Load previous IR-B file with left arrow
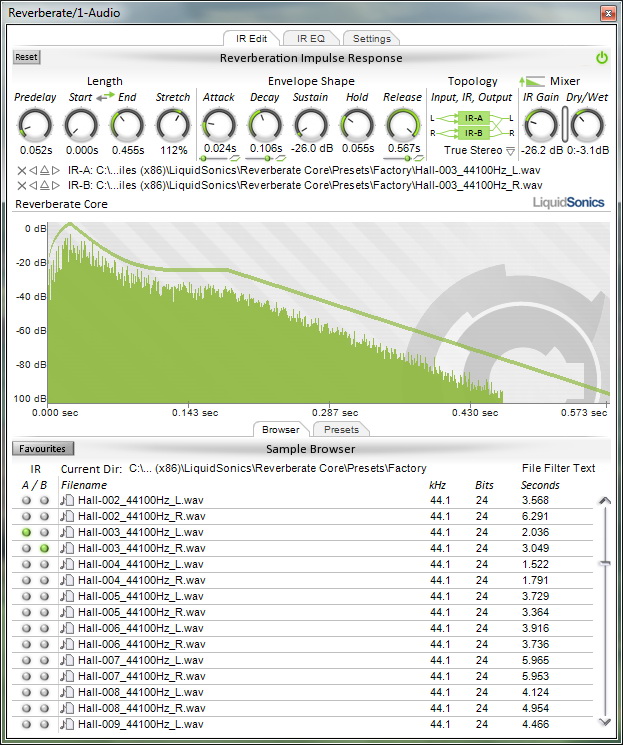Screen dimensions: 623x745 (33, 185)
